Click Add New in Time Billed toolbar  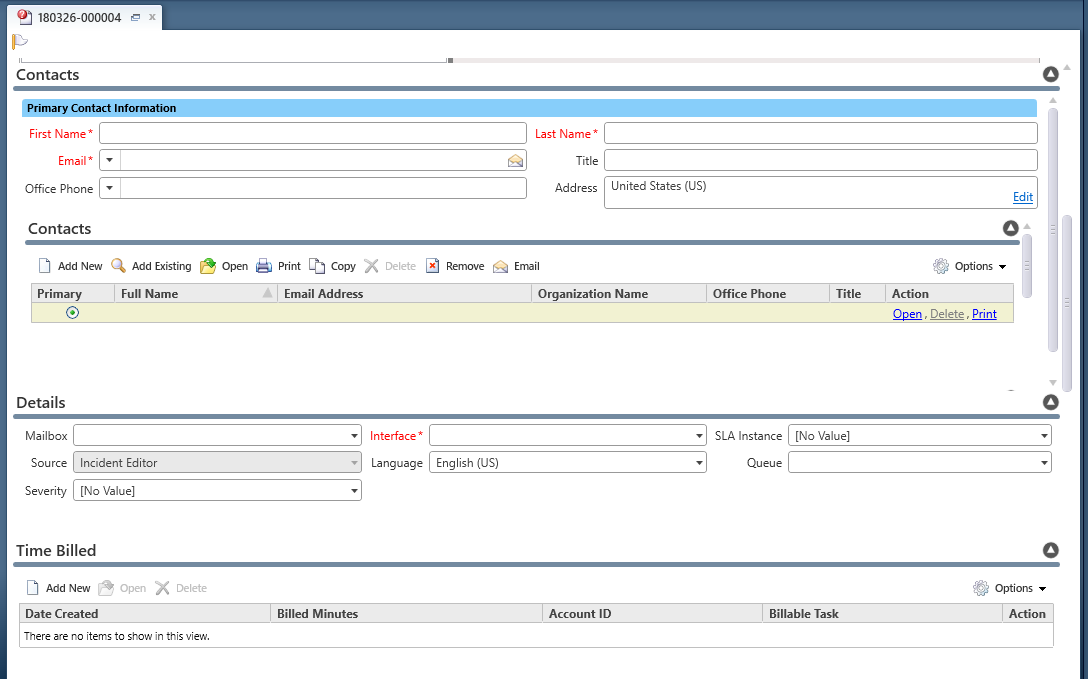[58, 588]
